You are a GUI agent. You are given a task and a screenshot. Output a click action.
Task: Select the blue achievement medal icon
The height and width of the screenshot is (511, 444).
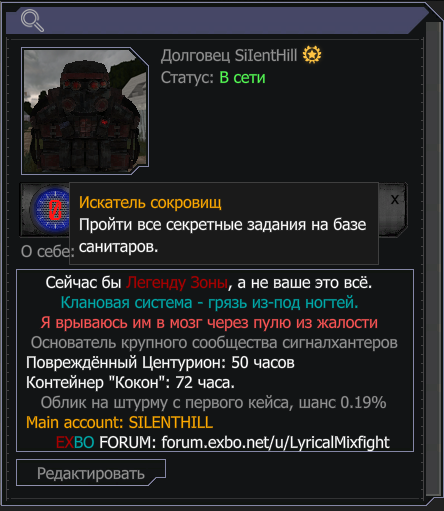[x=50, y=210]
